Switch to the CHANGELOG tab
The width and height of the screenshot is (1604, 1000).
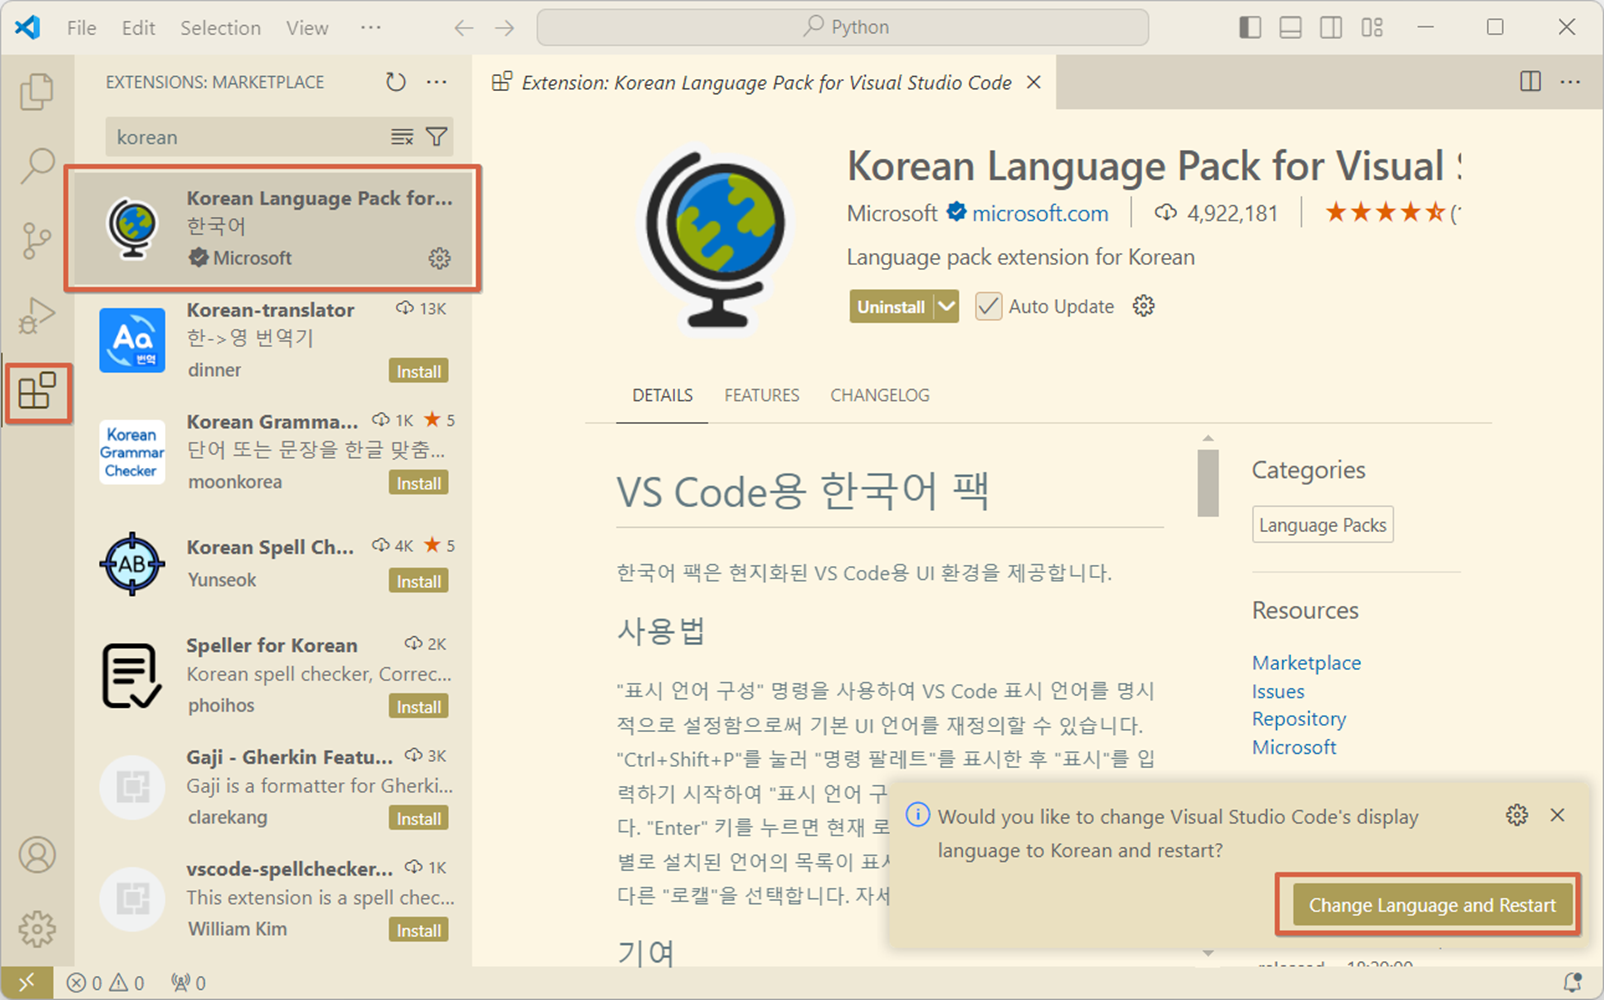click(880, 395)
